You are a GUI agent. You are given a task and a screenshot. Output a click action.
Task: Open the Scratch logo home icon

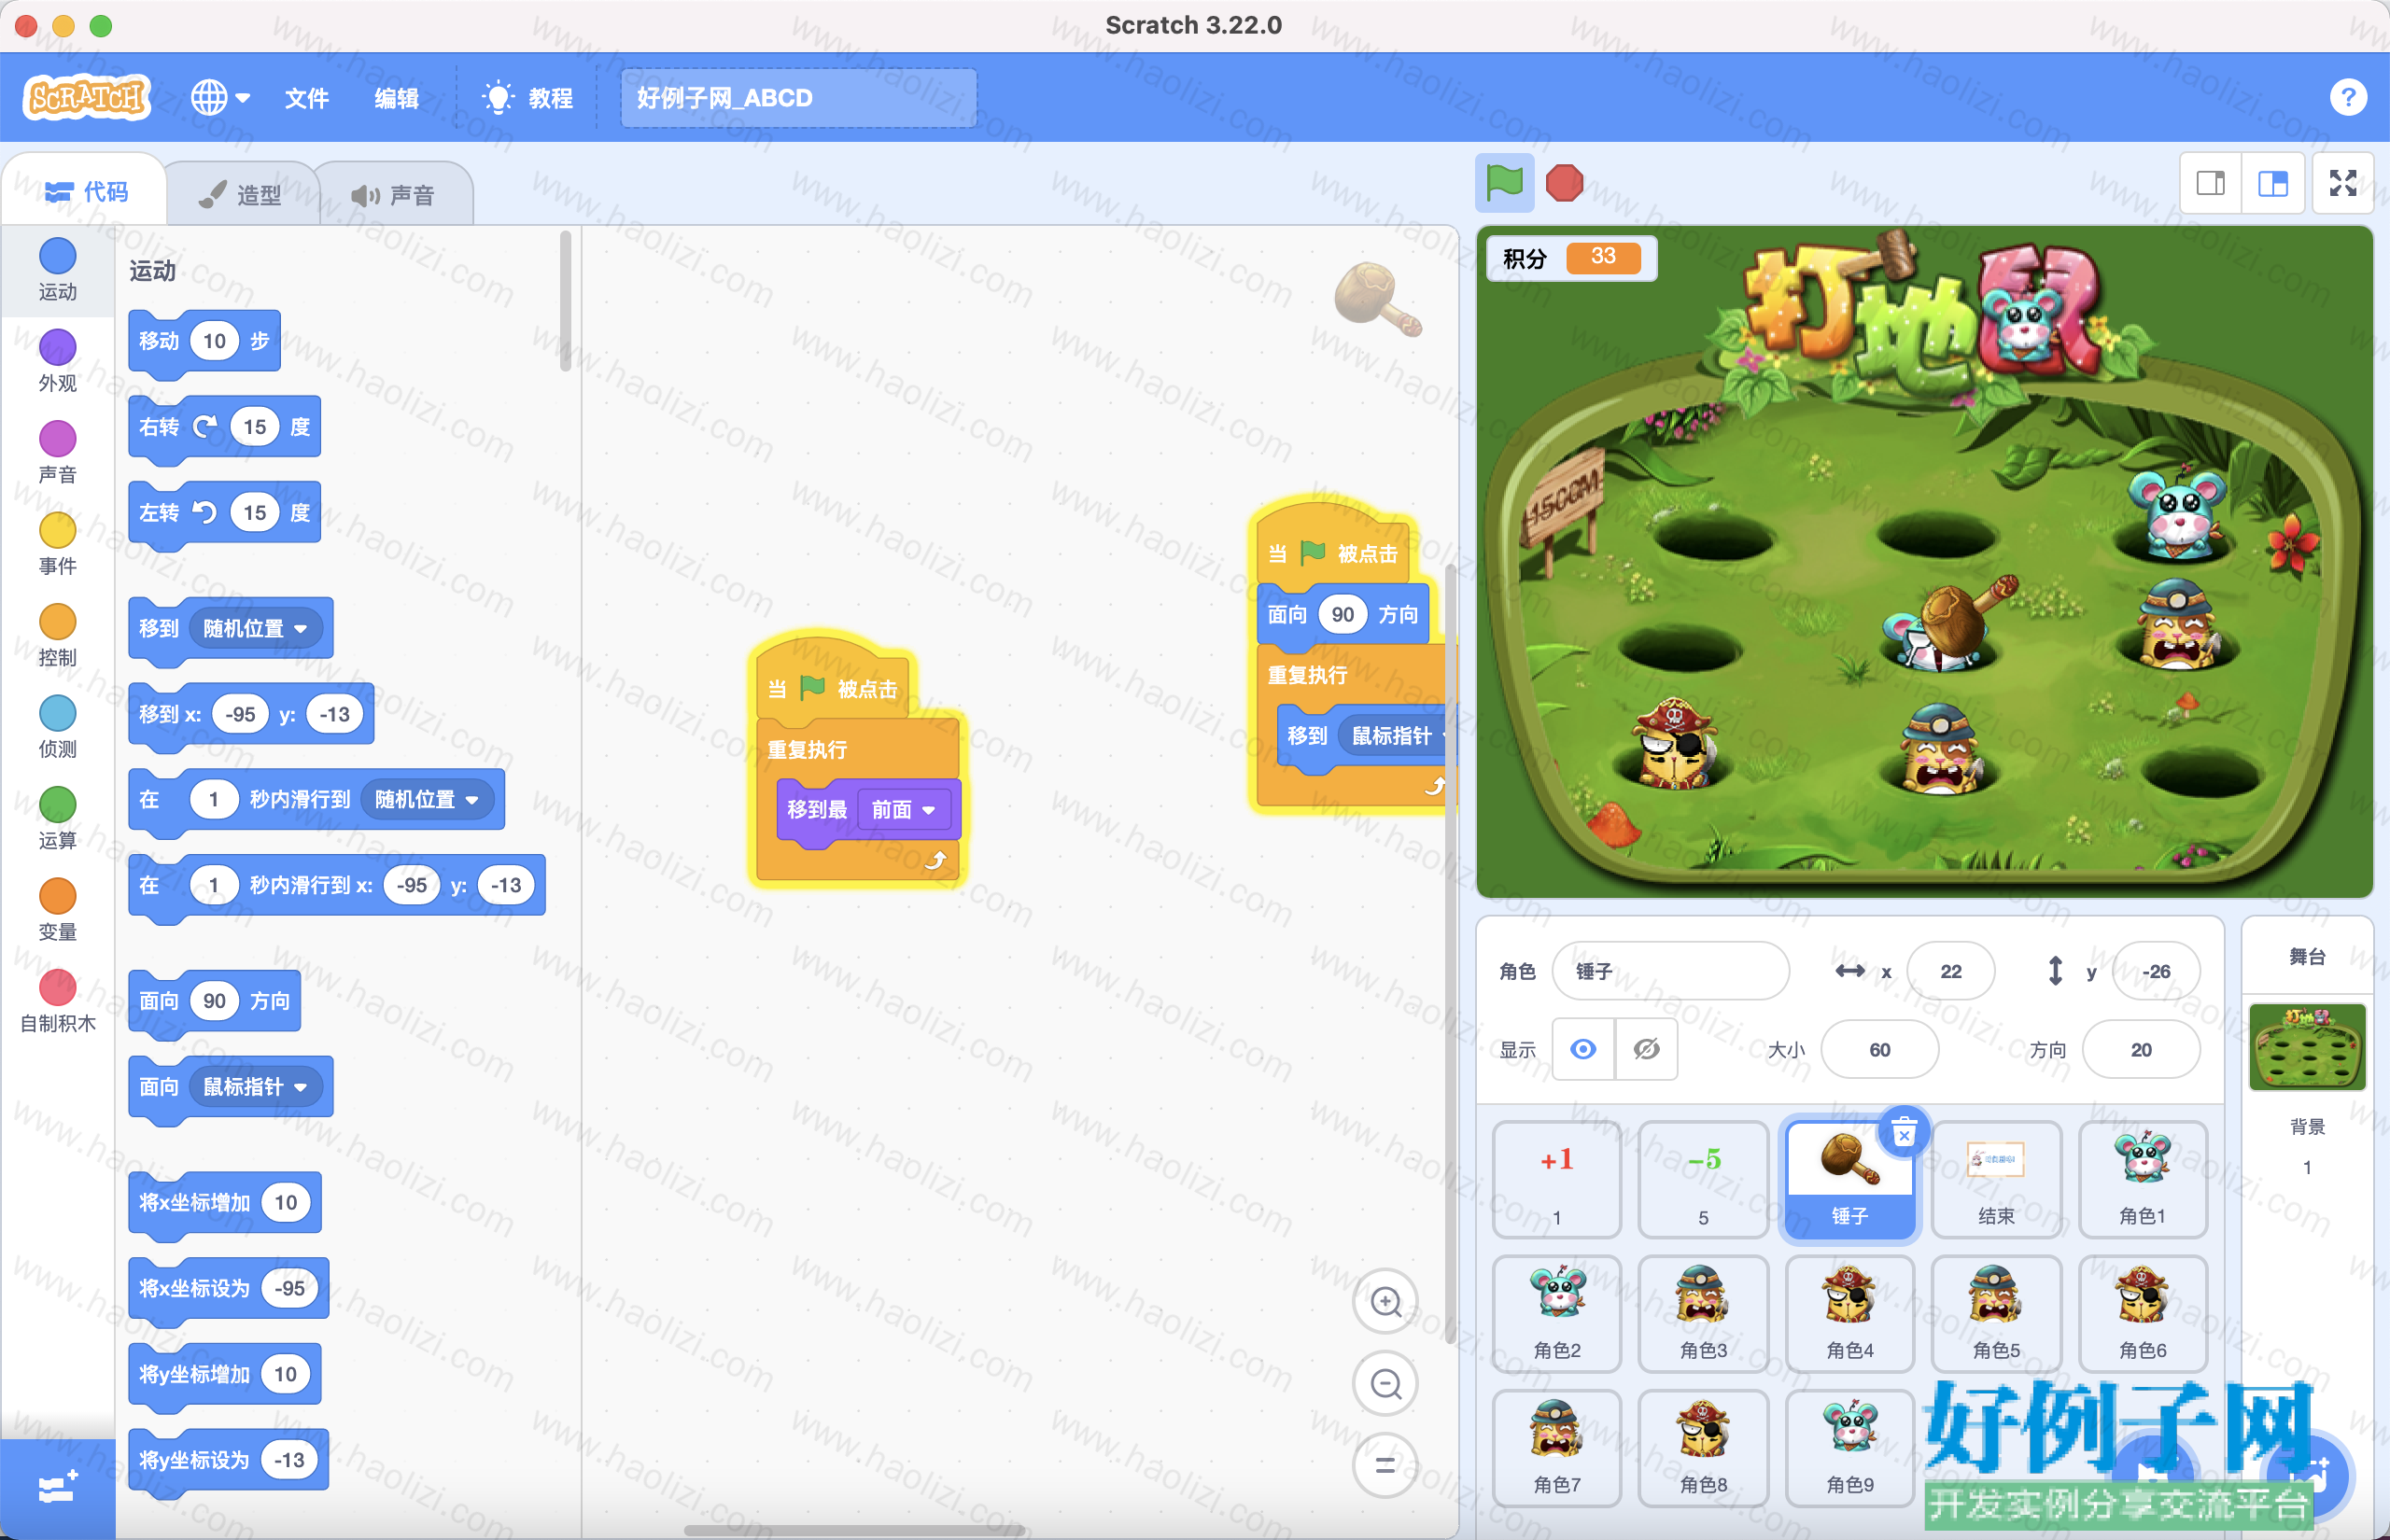87,97
